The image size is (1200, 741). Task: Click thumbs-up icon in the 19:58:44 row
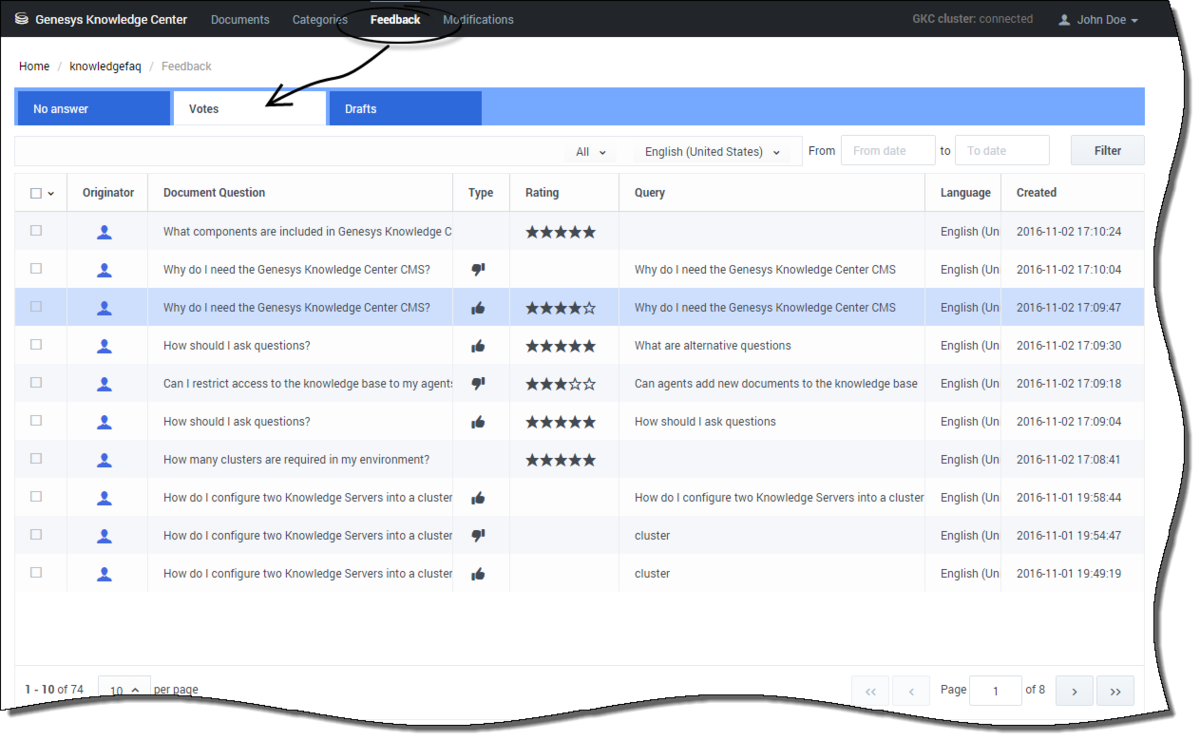click(x=478, y=498)
